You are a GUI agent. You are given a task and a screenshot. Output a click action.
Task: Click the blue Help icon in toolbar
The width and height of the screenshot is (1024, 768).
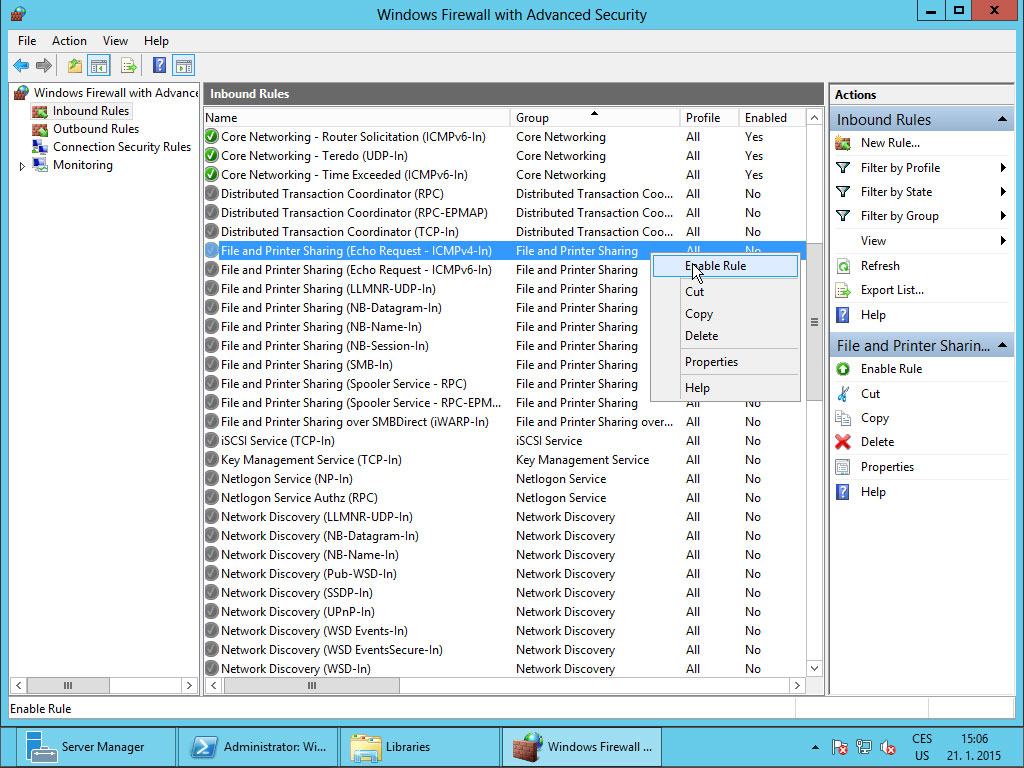point(159,66)
